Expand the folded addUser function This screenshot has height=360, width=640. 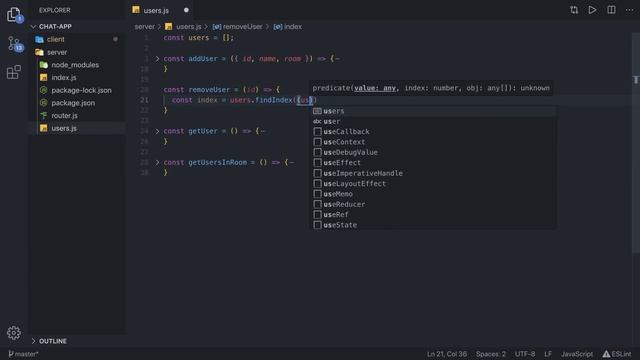point(157,59)
